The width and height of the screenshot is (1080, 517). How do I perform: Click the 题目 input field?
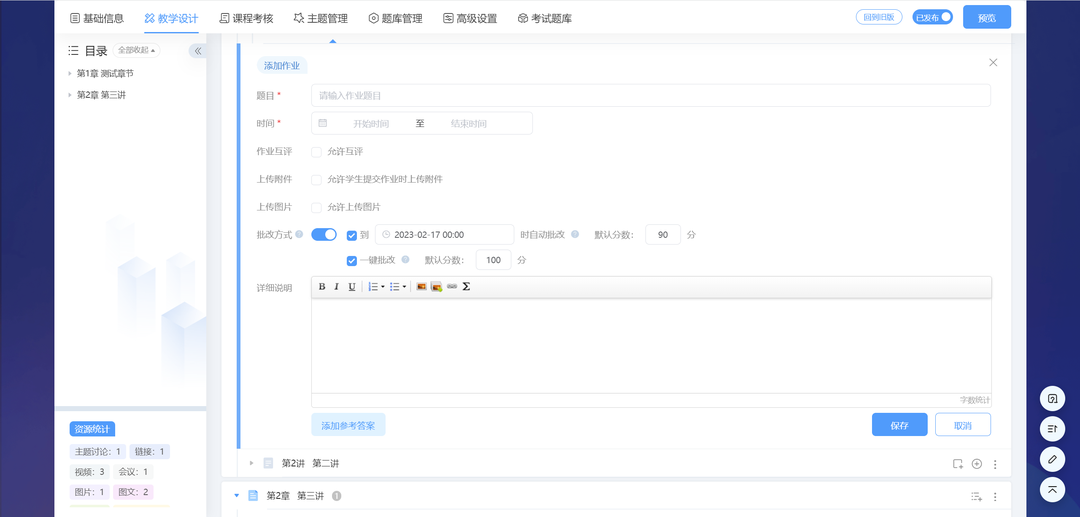tap(651, 96)
